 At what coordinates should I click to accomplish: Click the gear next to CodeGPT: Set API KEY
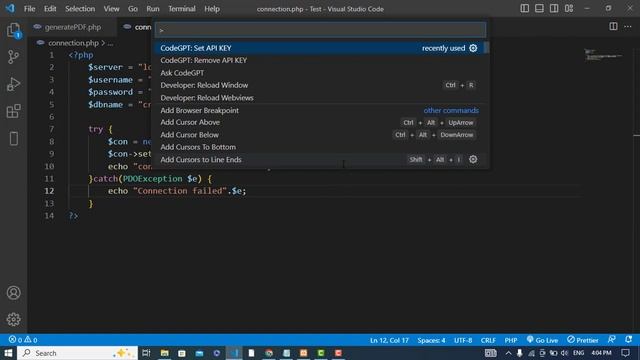click(473, 48)
